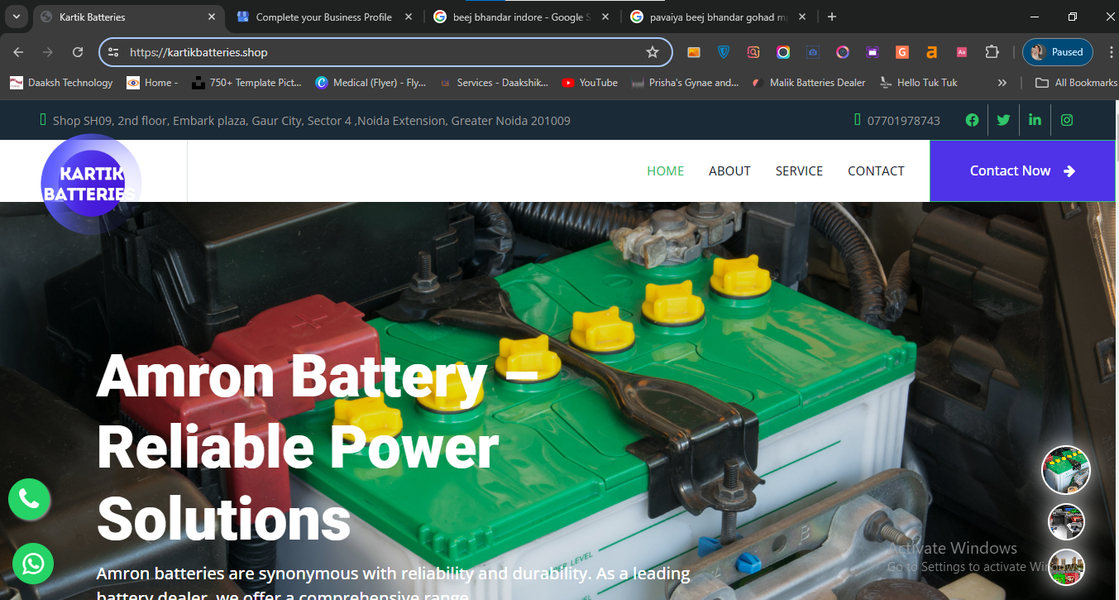
Task: Click the orange picture extension icon
Action: click(x=694, y=52)
